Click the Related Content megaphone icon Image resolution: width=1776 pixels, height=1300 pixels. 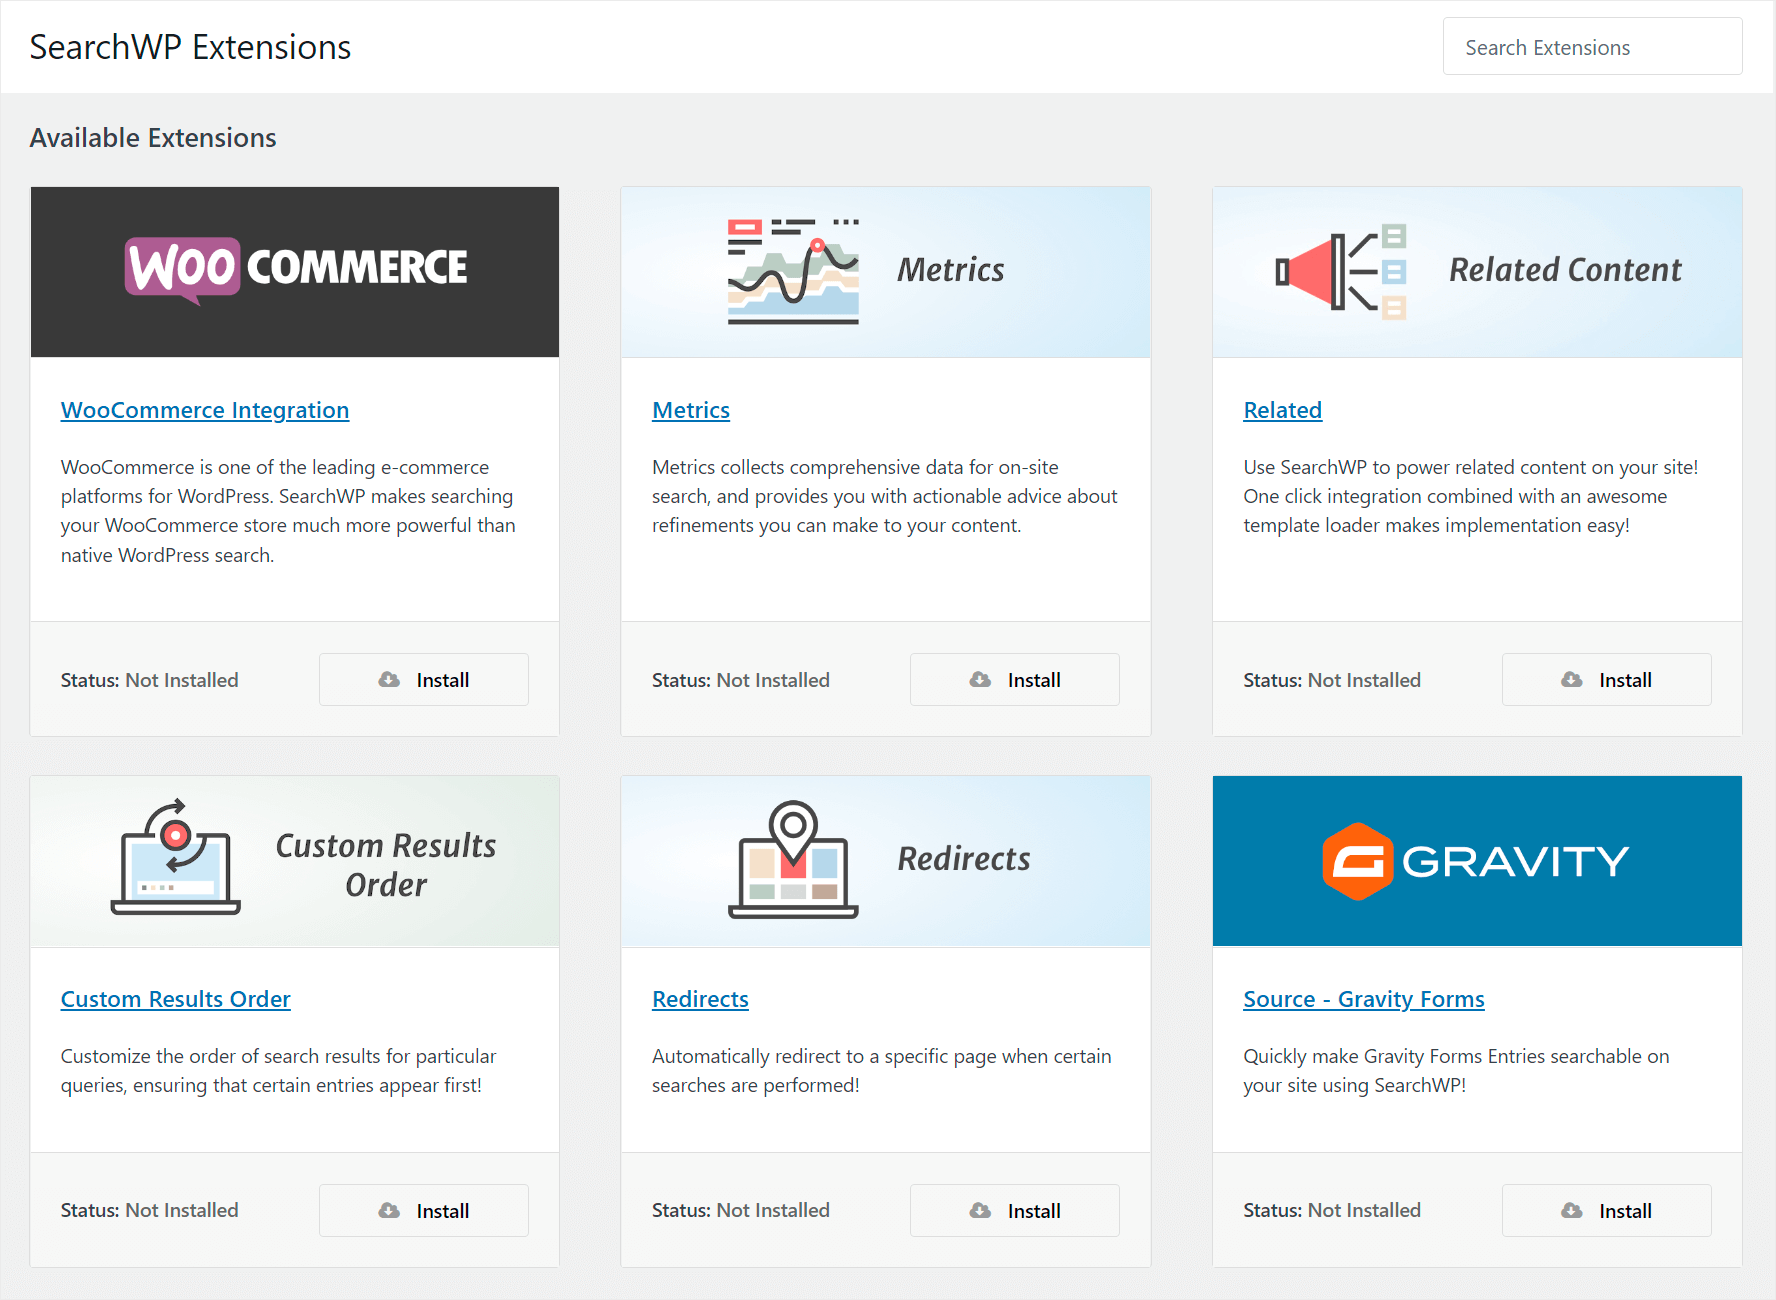[1341, 271]
